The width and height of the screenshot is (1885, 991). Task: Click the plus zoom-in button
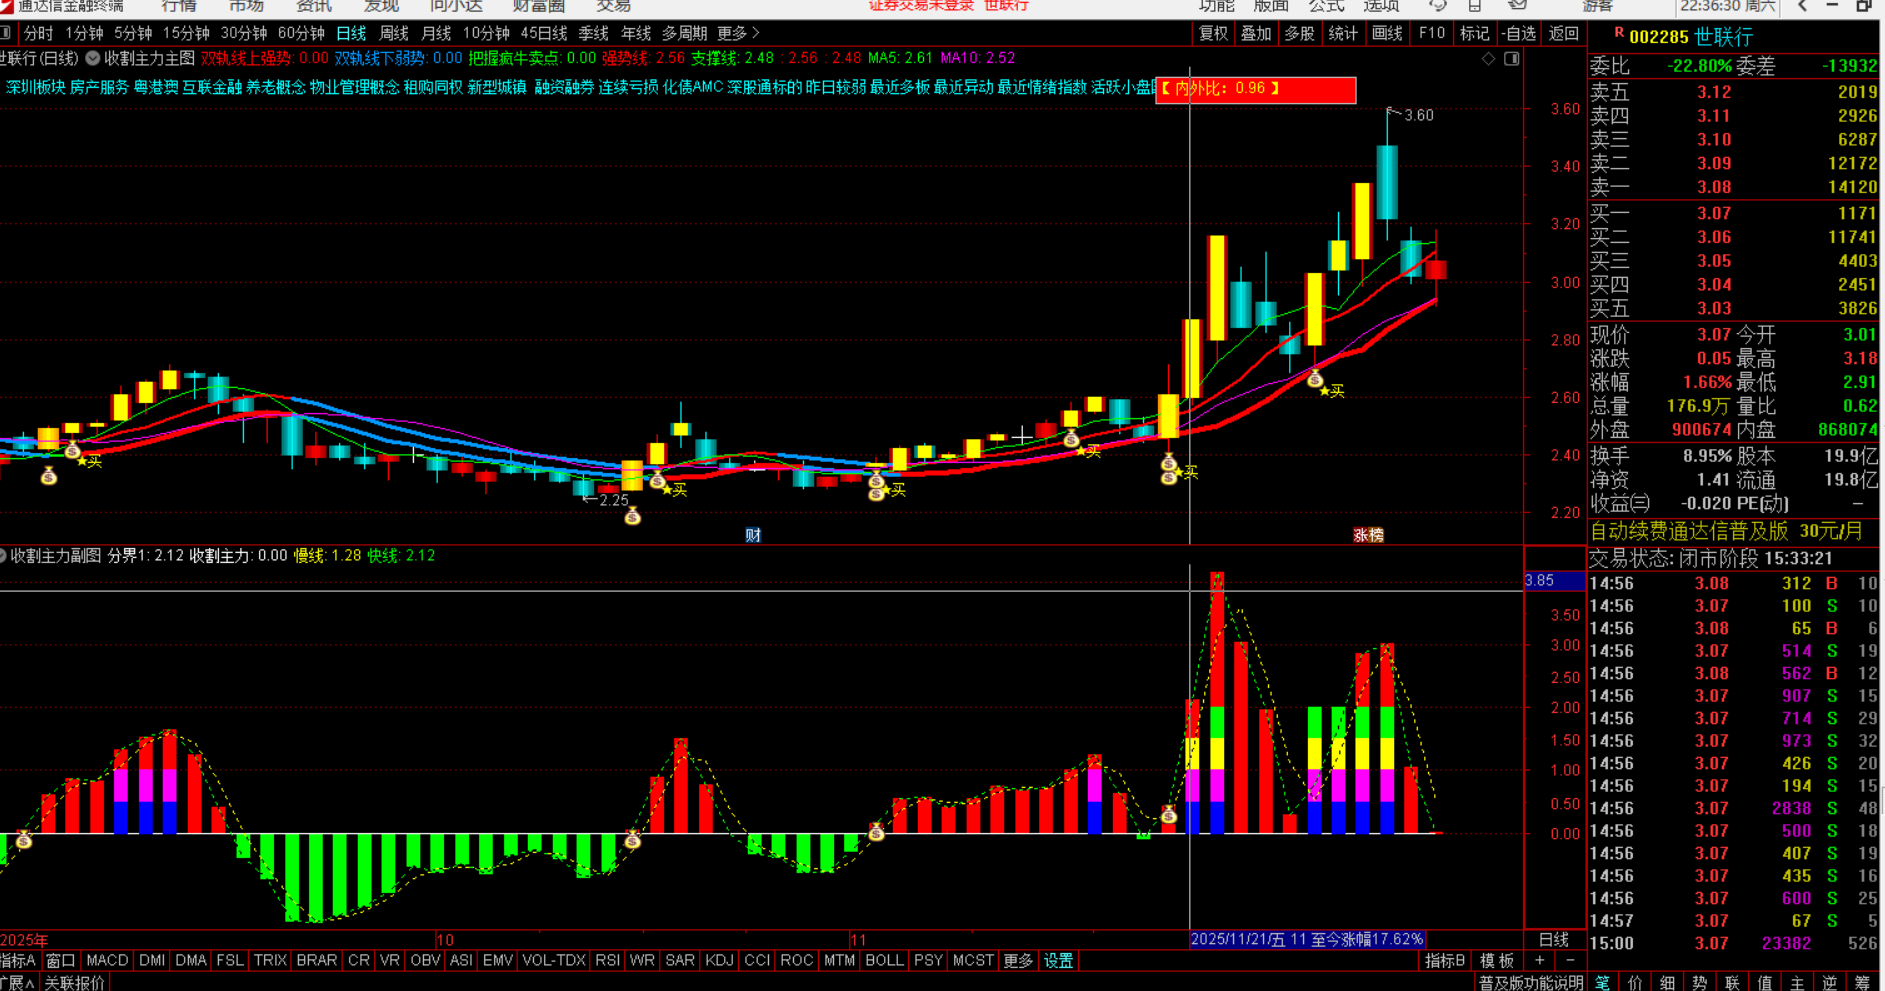tap(1540, 960)
